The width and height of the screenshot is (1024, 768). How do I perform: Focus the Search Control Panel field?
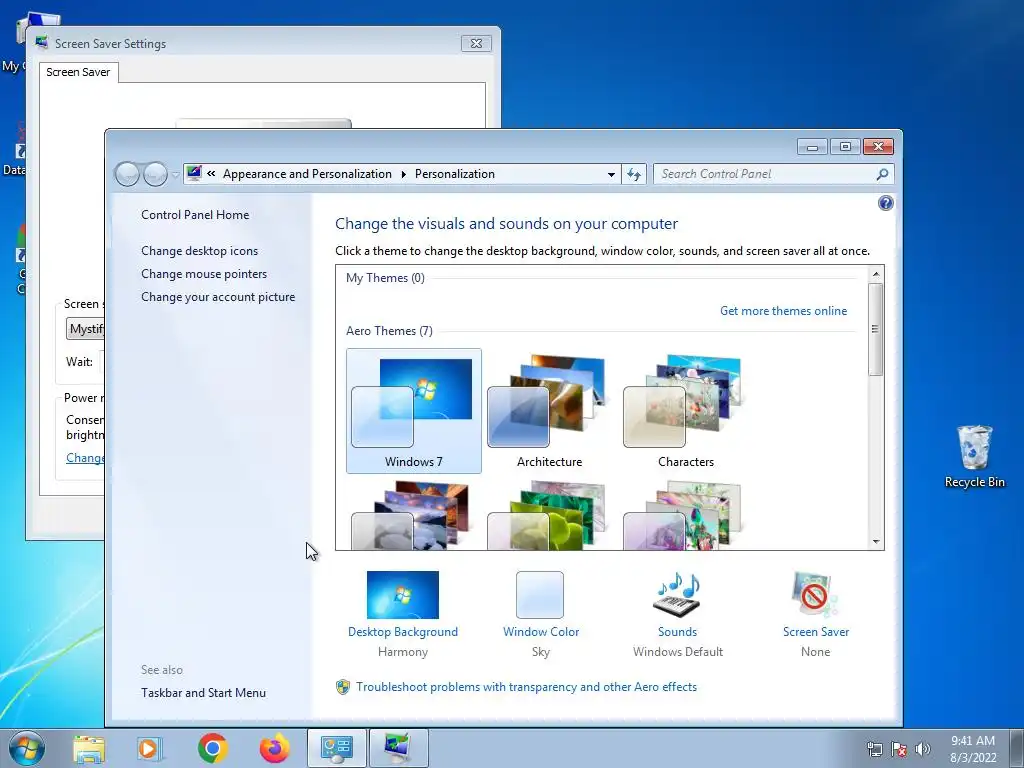[x=773, y=174]
